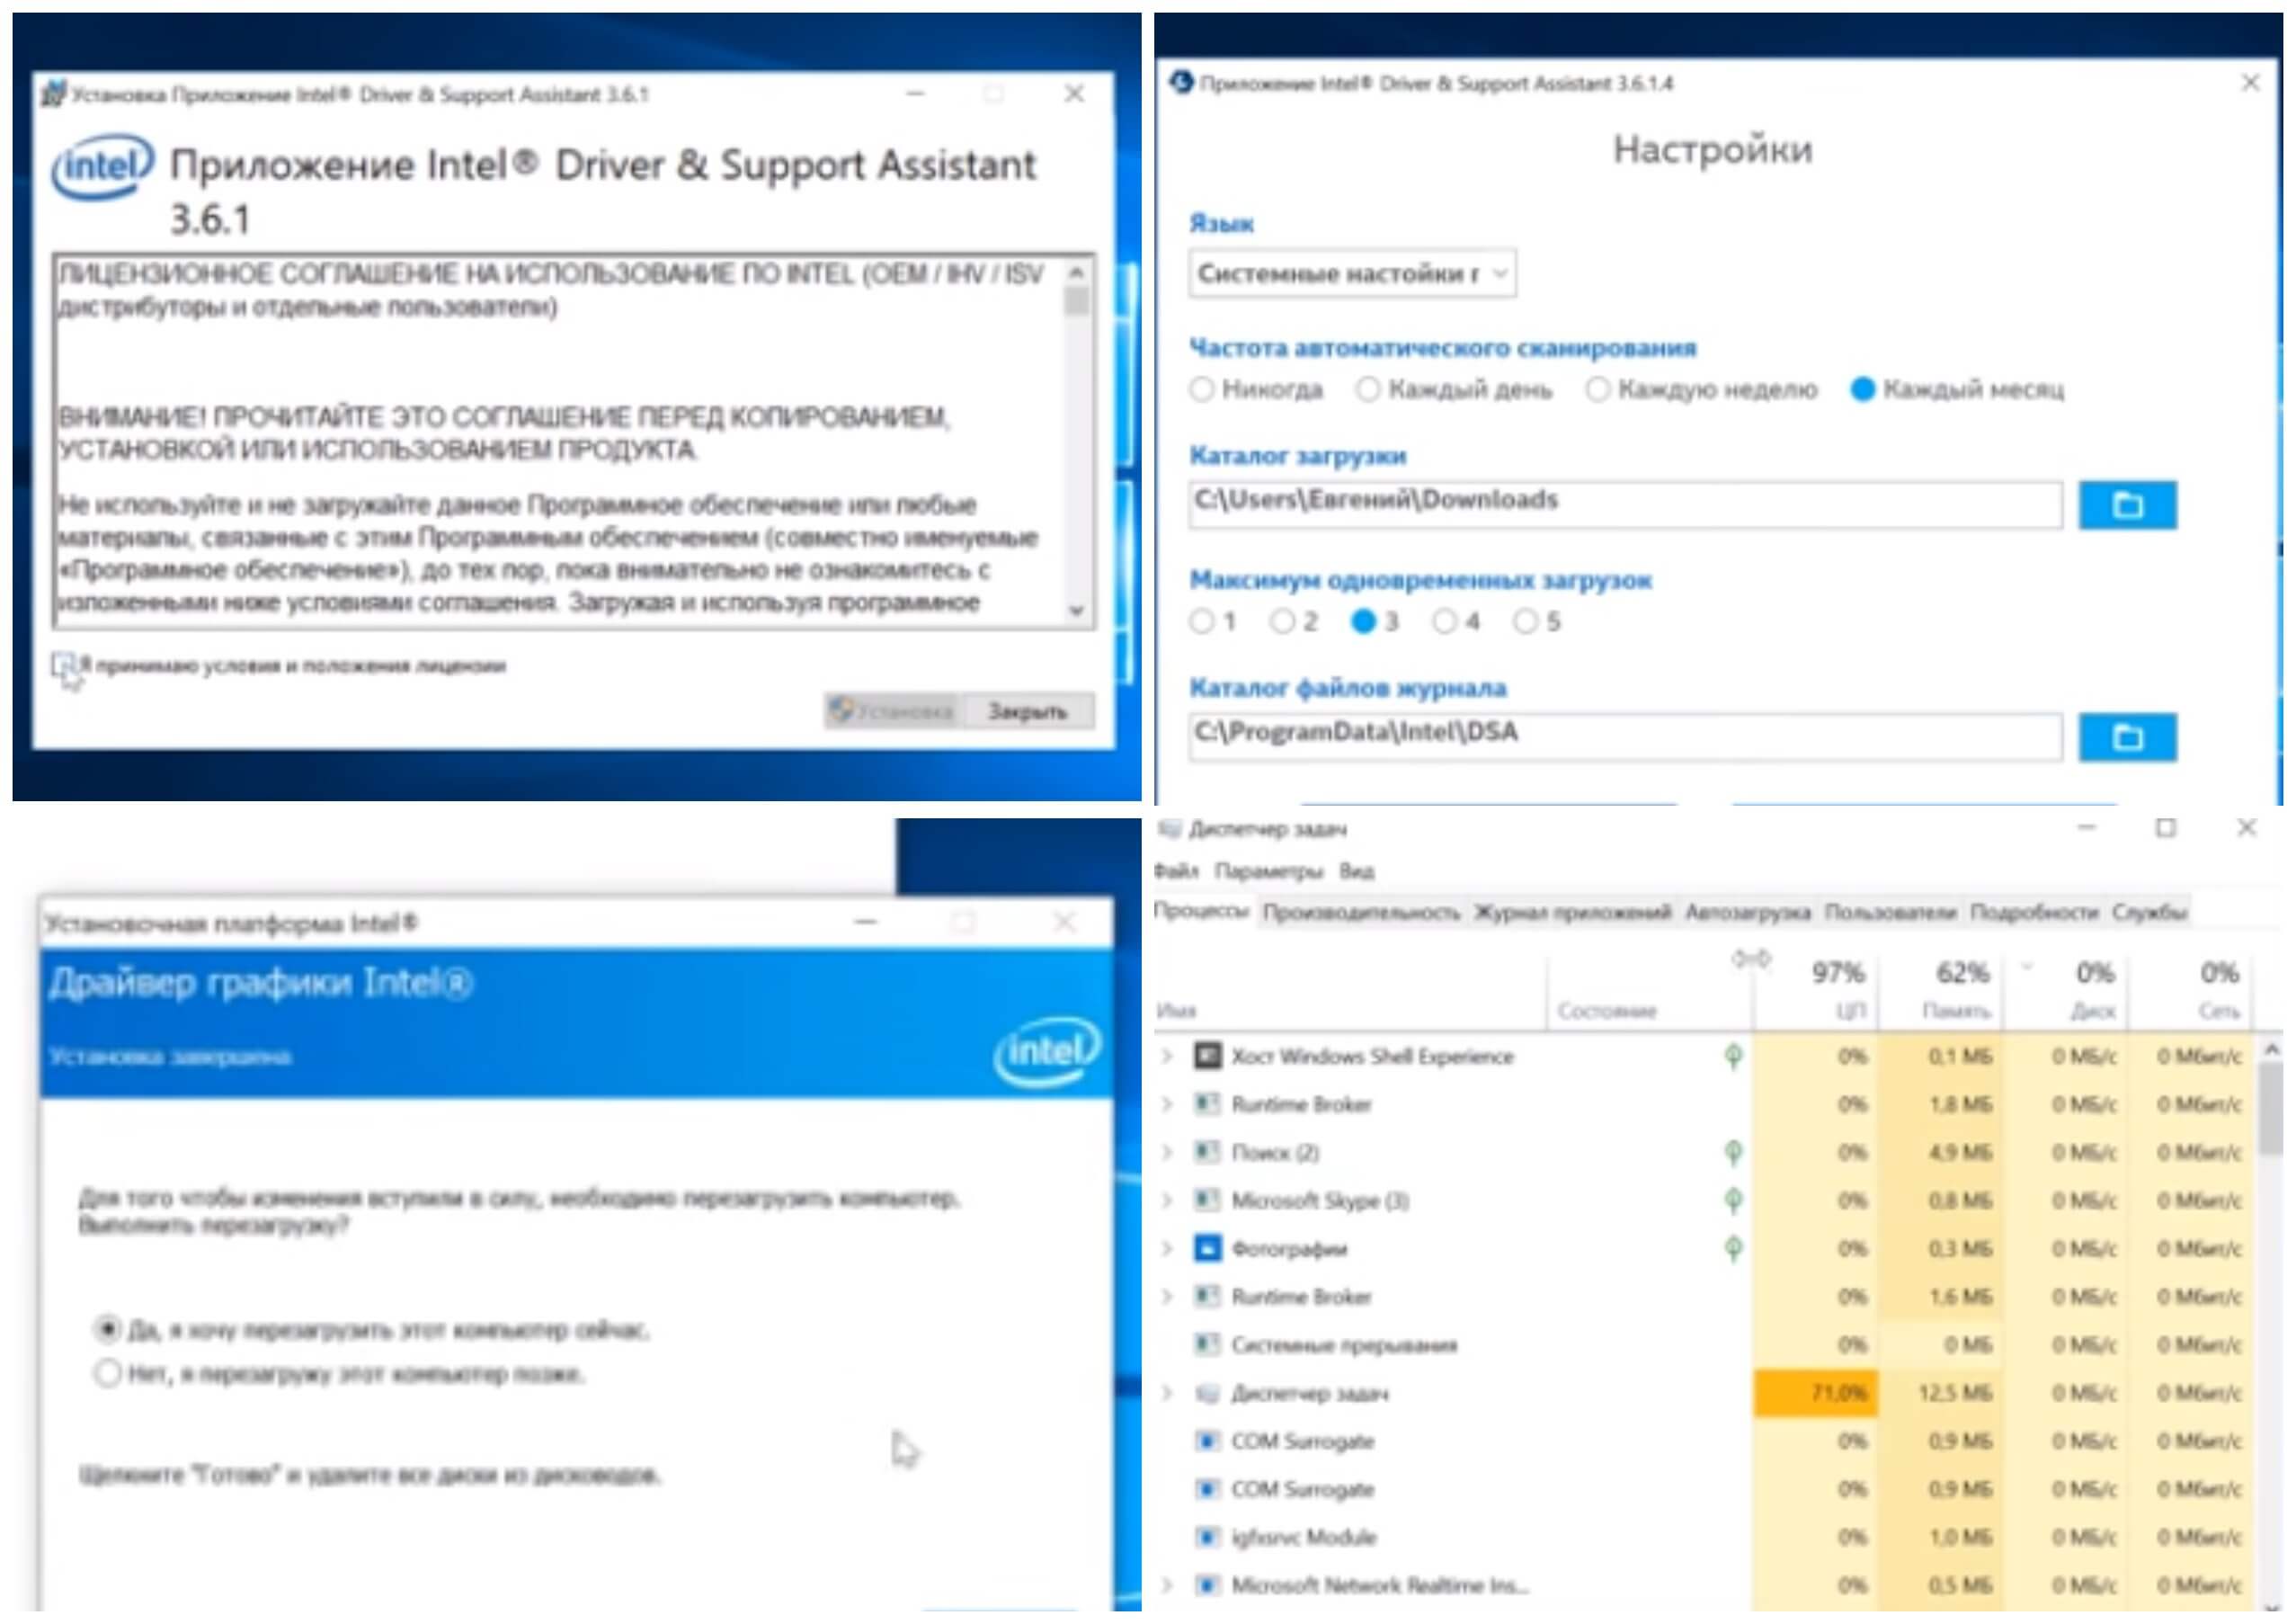Open the Параметры menu in Task Manager
Viewport: 2296px width, 1624px height.
(1268, 871)
